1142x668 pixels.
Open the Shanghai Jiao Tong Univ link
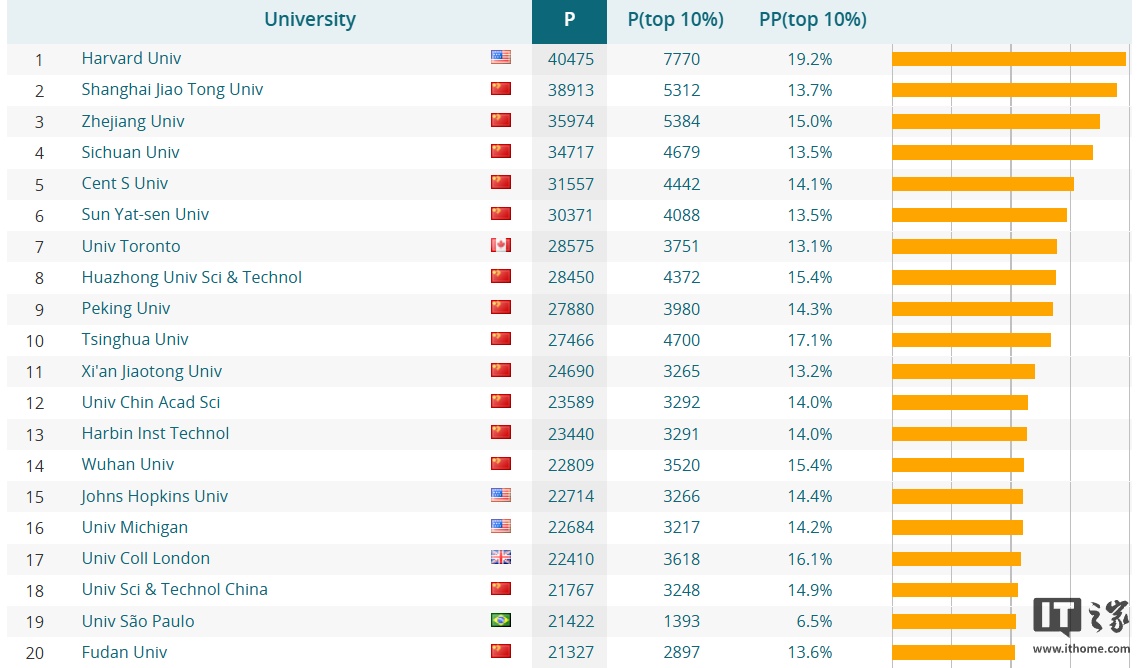(x=172, y=90)
